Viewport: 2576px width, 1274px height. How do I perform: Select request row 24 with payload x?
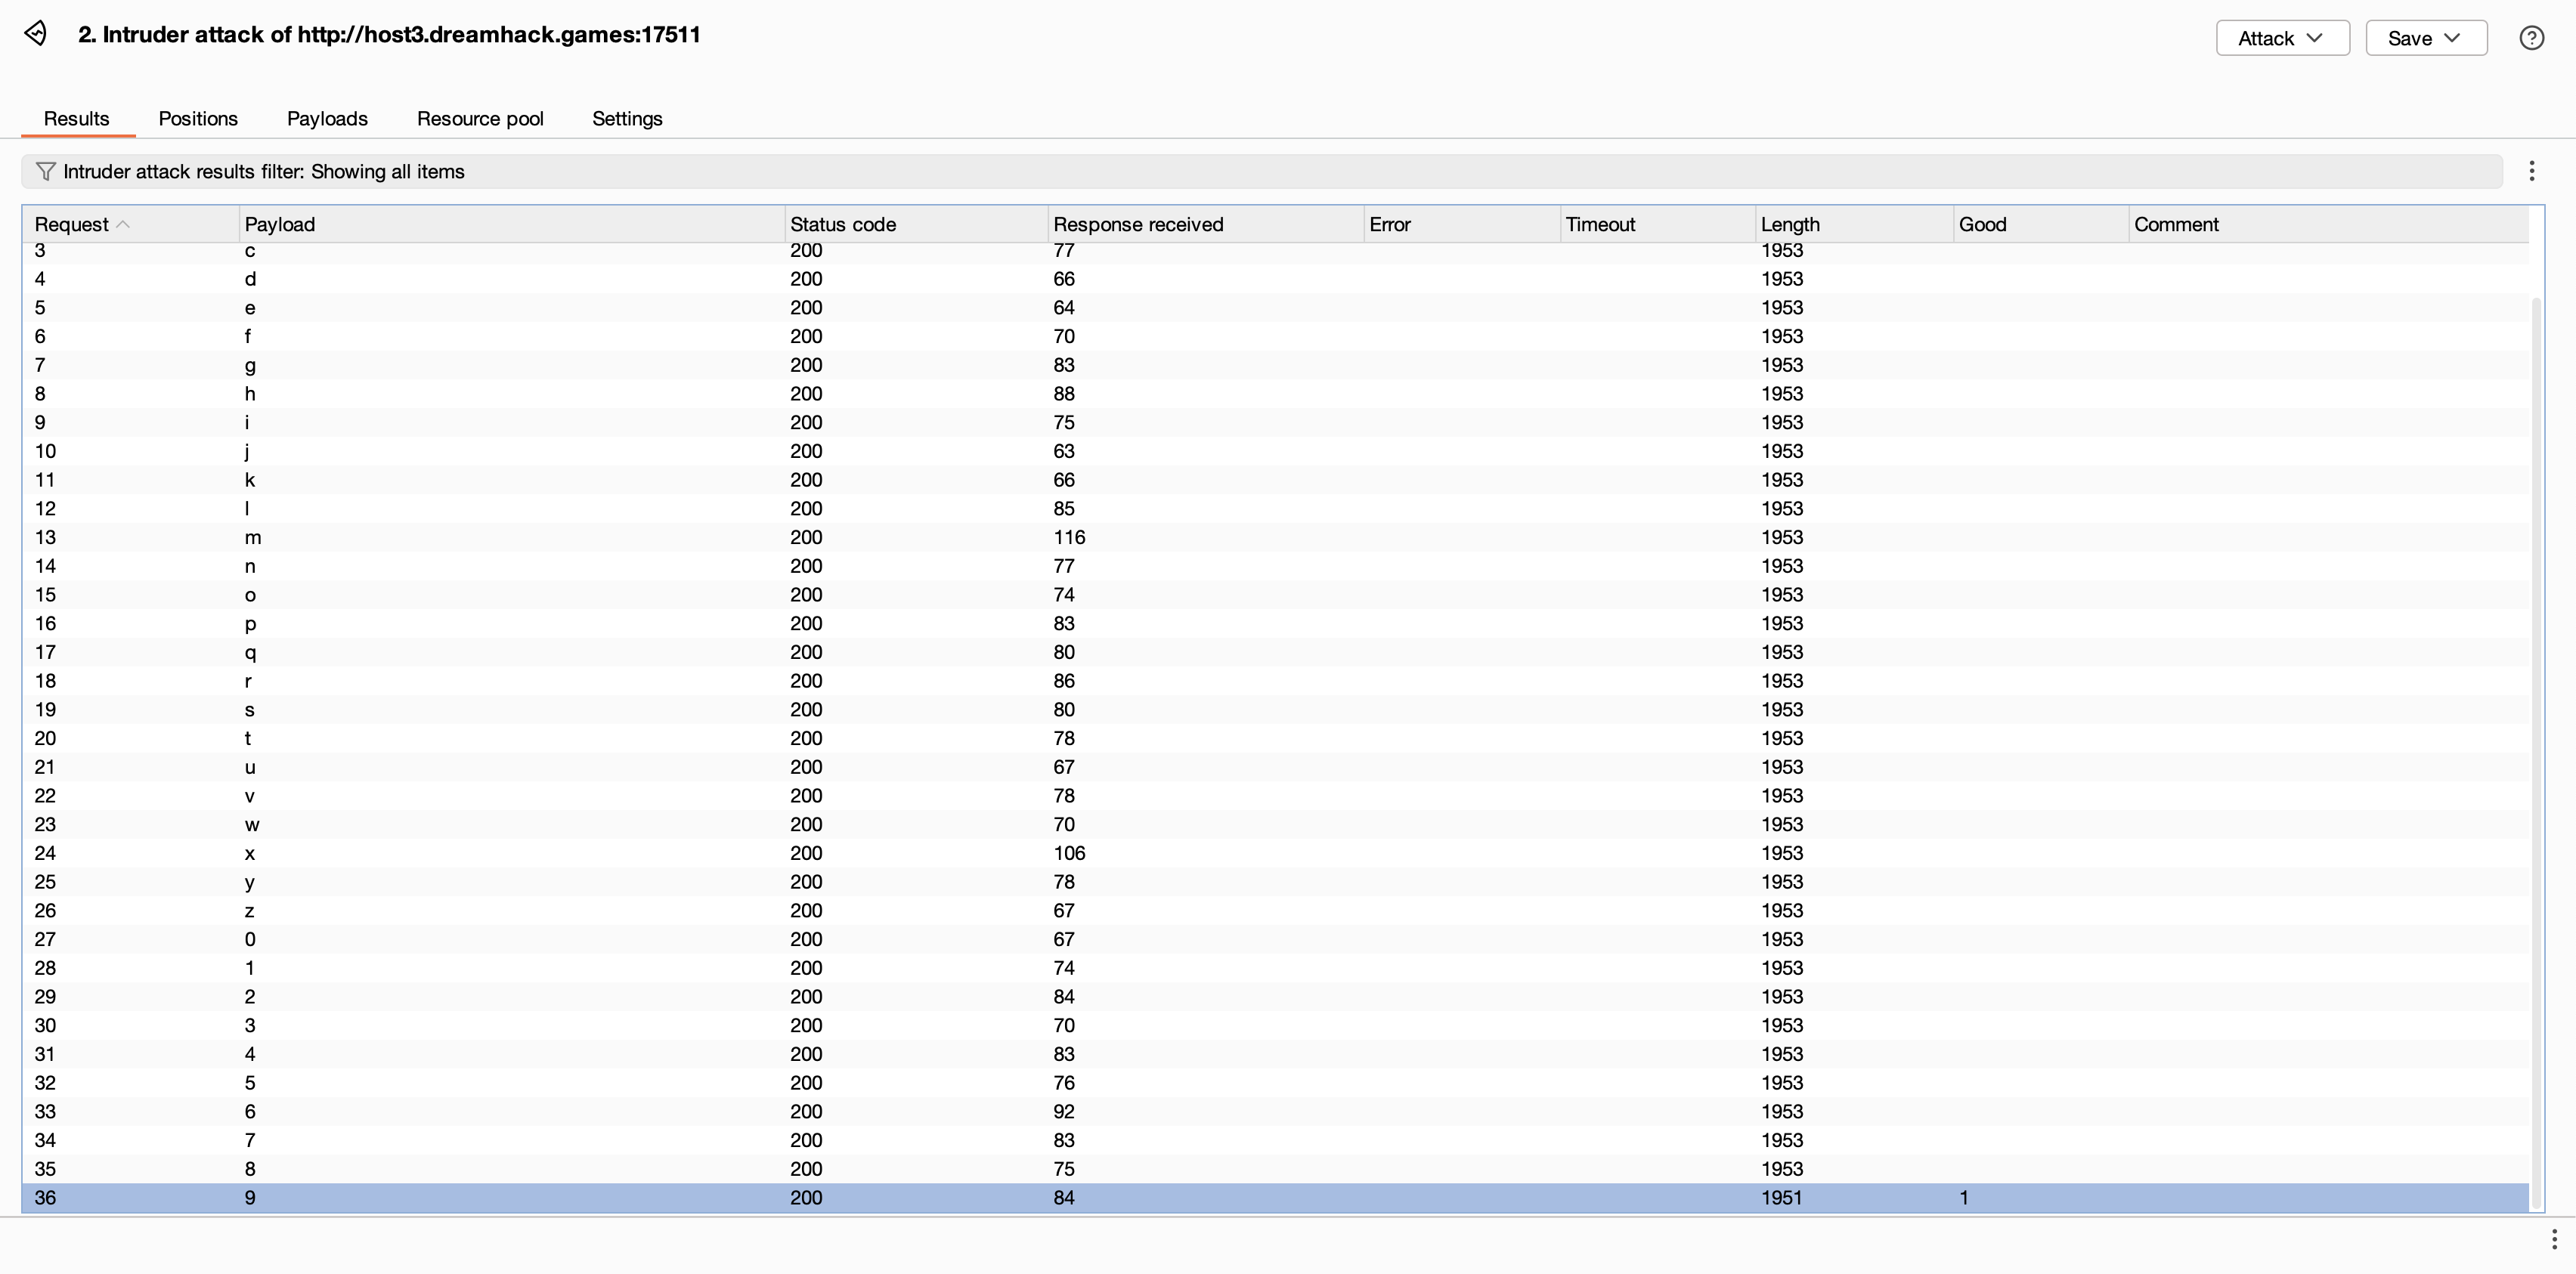point(1276,853)
